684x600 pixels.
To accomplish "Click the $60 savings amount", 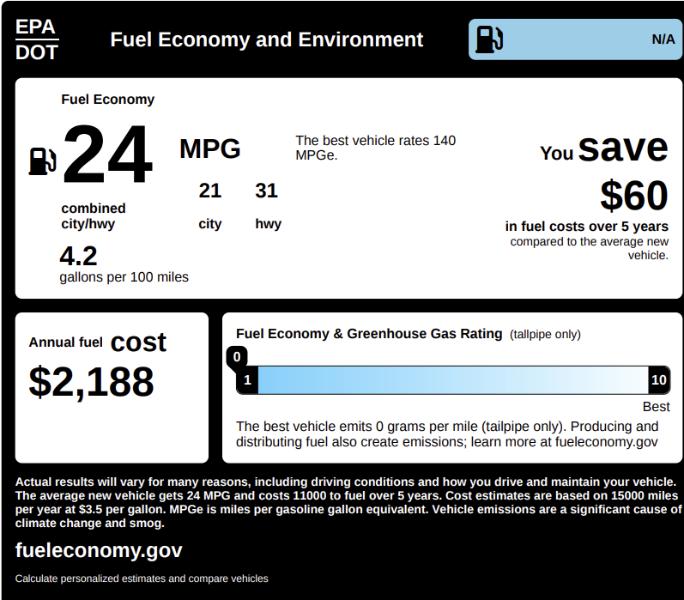I will point(633,195).
